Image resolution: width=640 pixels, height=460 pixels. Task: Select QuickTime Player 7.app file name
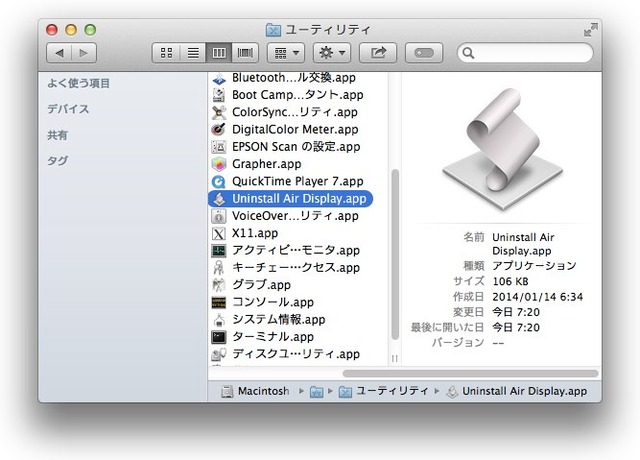[x=298, y=181]
